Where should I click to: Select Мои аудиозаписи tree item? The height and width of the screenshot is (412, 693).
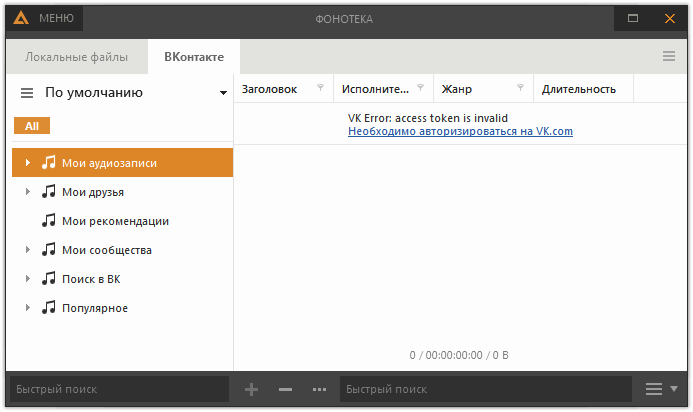[122, 163]
